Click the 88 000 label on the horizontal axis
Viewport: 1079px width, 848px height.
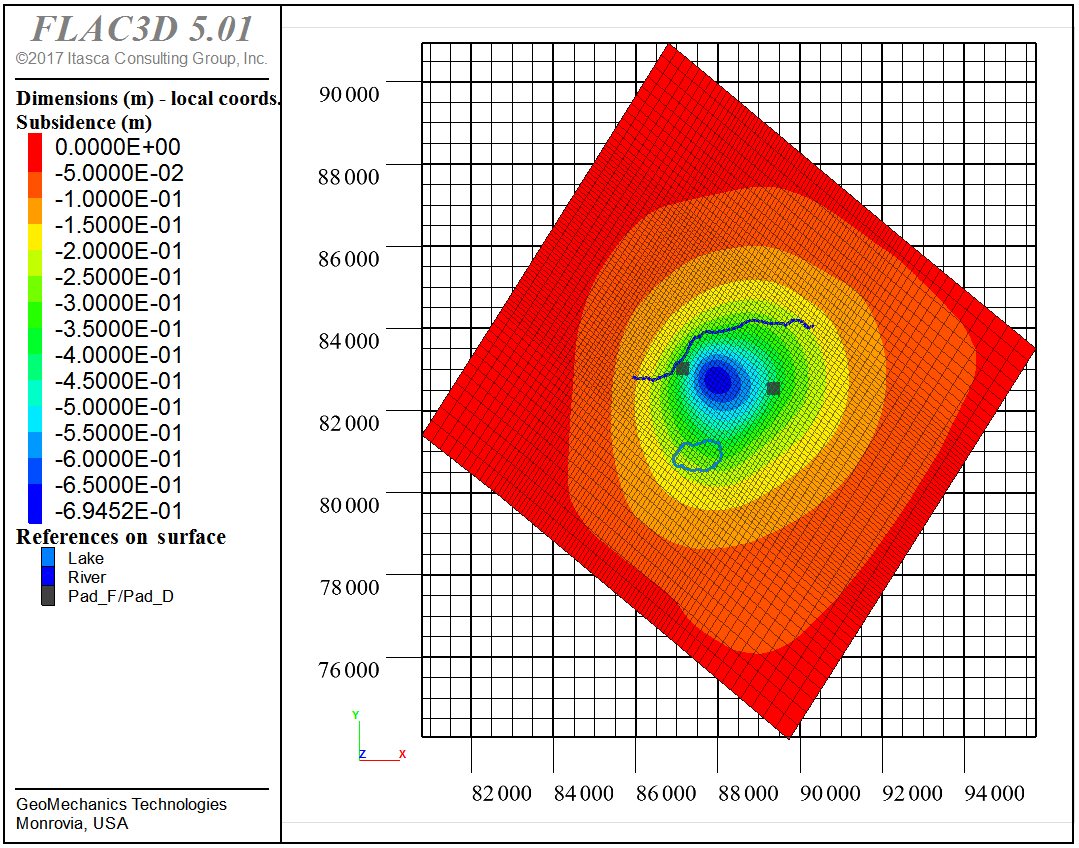pos(748,794)
